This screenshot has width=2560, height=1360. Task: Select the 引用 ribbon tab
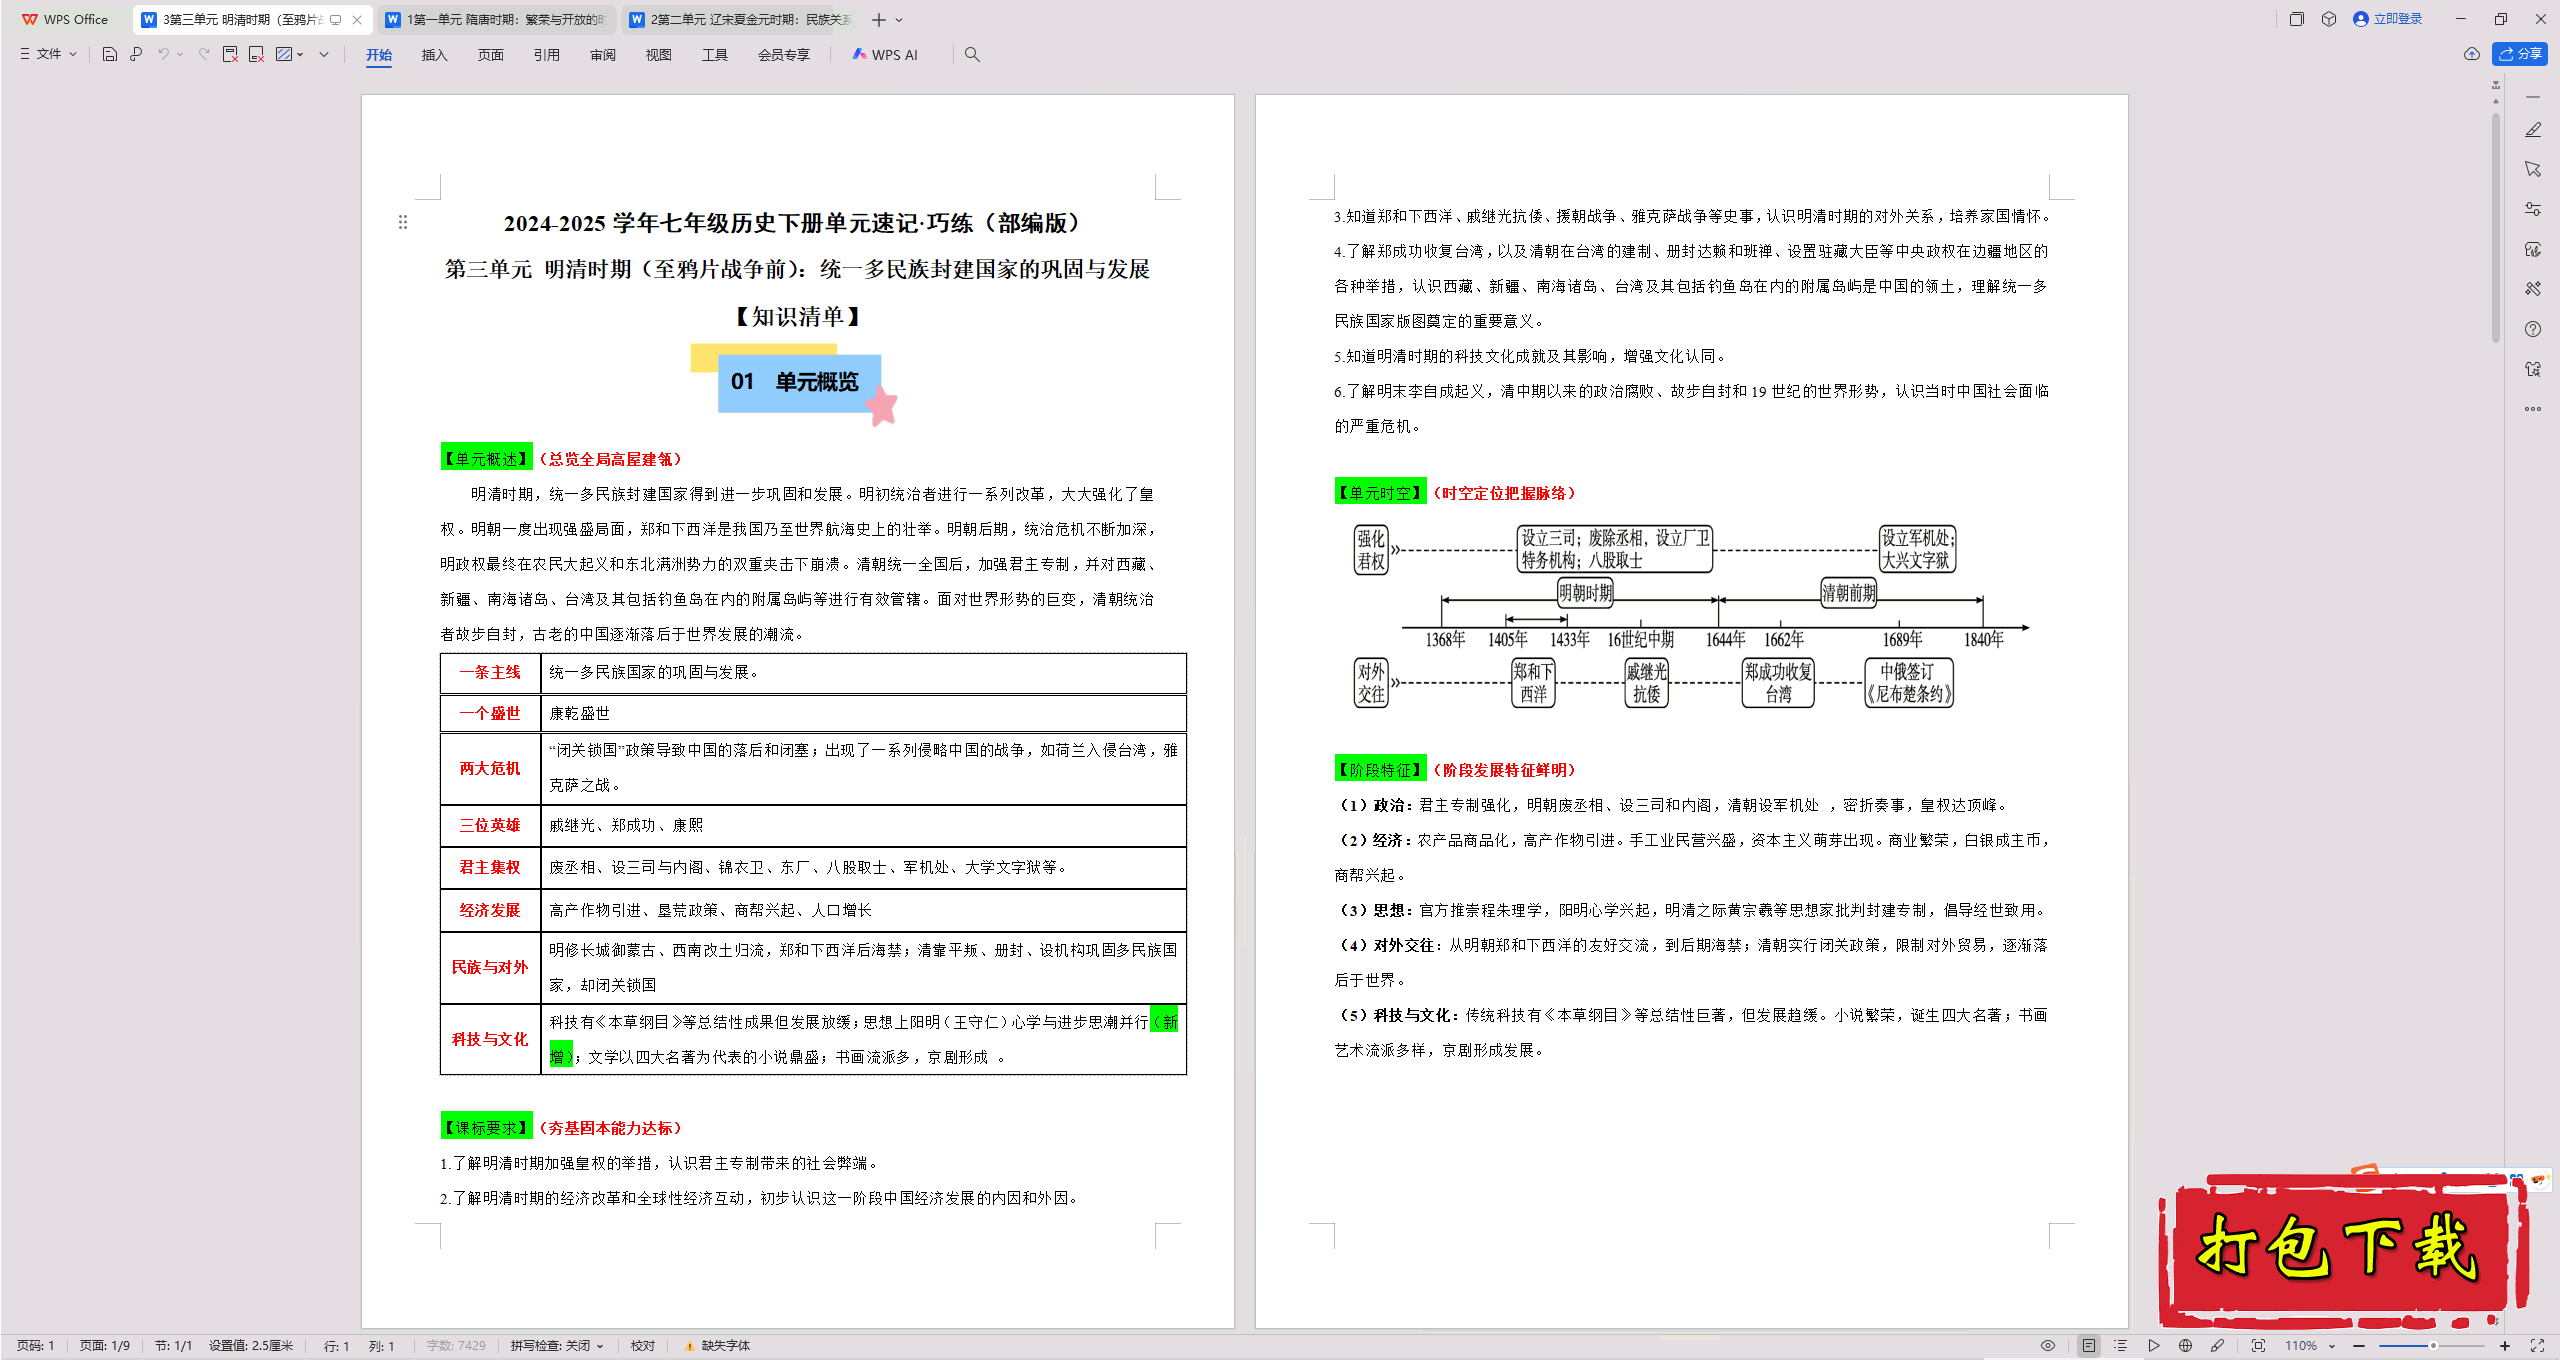point(546,55)
